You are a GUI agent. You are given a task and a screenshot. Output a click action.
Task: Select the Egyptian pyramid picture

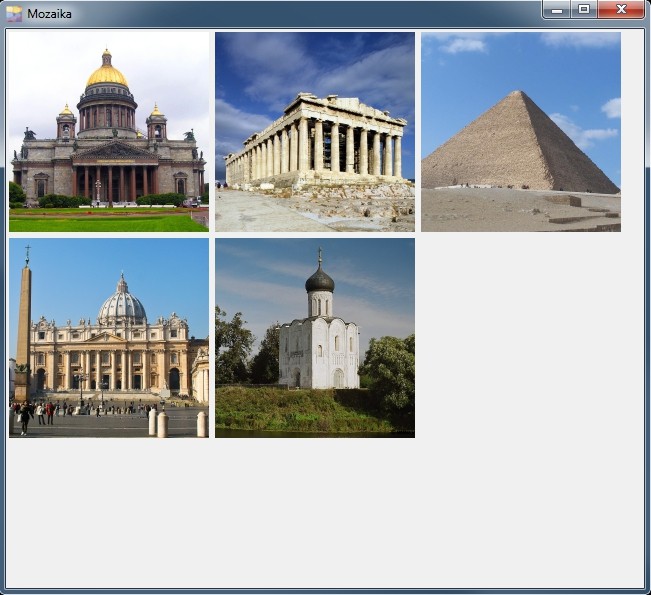(521, 132)
